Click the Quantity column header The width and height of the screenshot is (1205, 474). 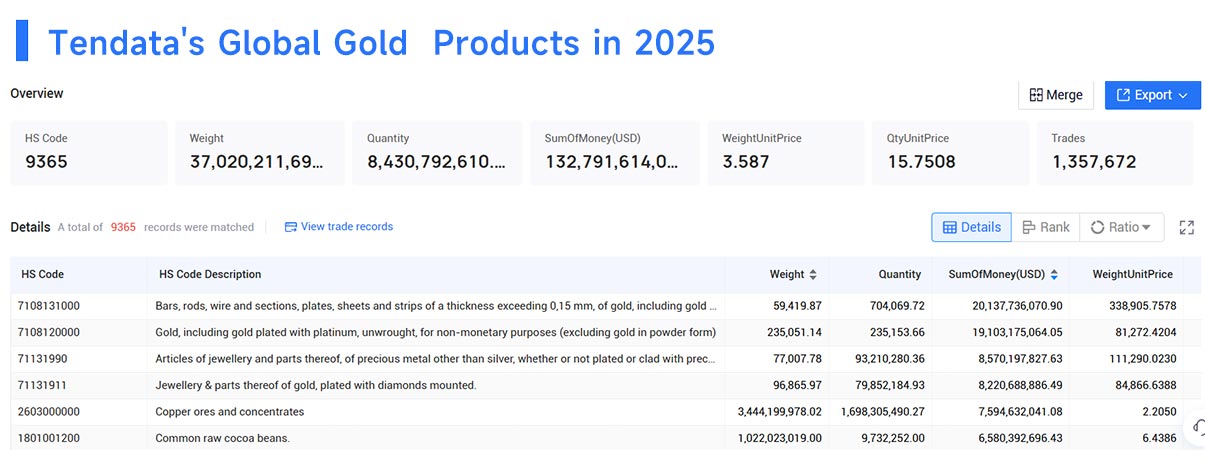[899, 274]
